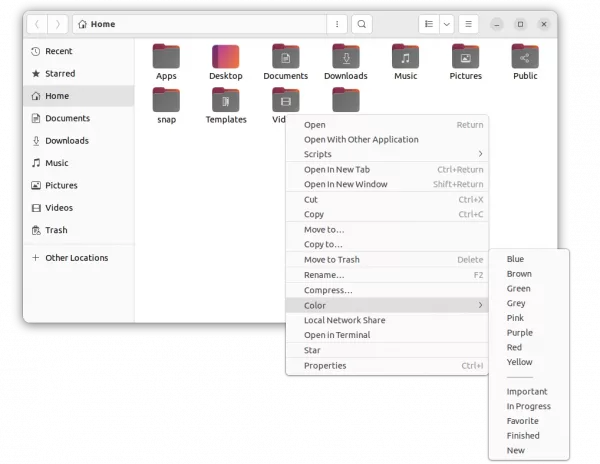Go back with the left arrow button
Image resolution: width=600 pixels, height=464 pixels.
[x=37, y=24]
